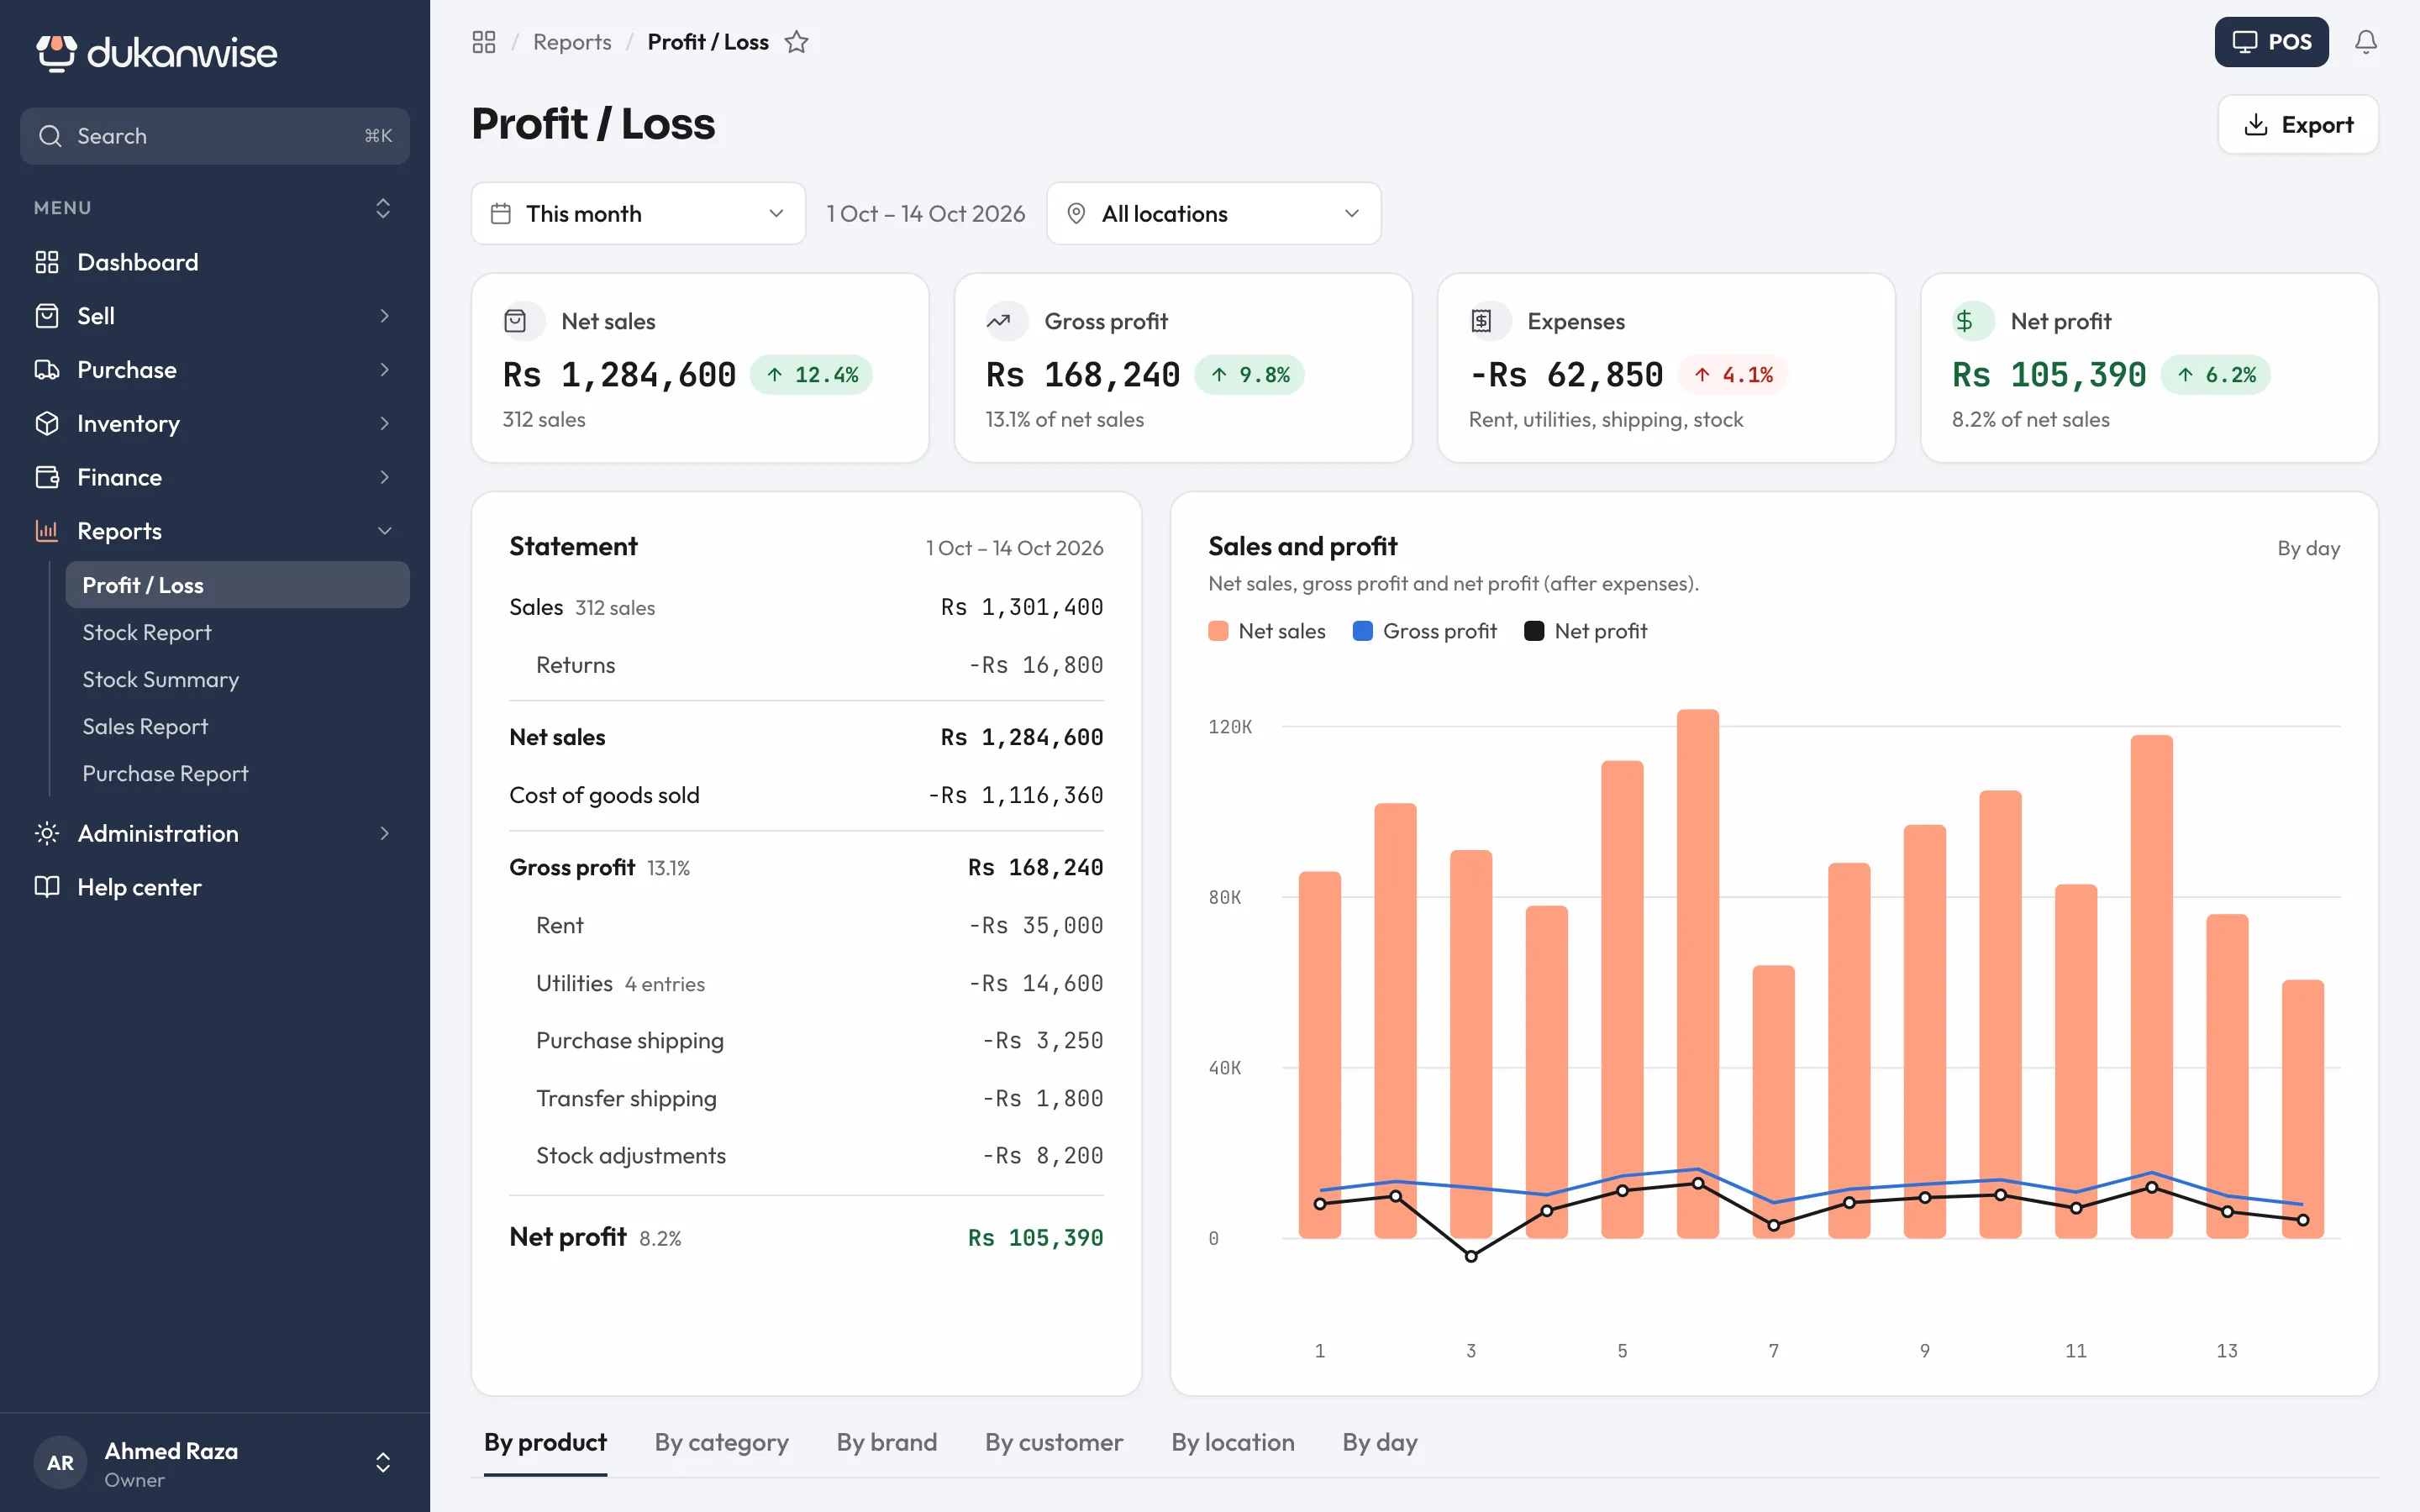This screenshot has height=1512, width=2420.
Task: Collapse the Reports menu chevron
Action: 384,531
